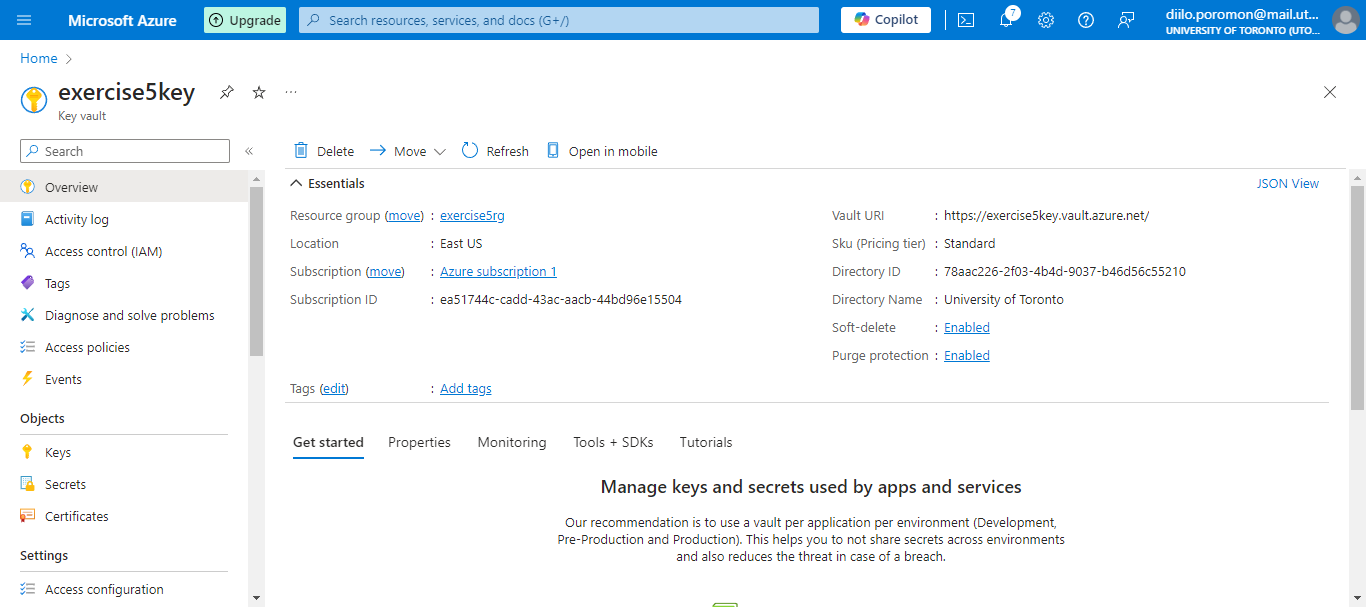Collapse the Essentials section
Viewport: 1366px width, 607px height.
pos(296,183)
